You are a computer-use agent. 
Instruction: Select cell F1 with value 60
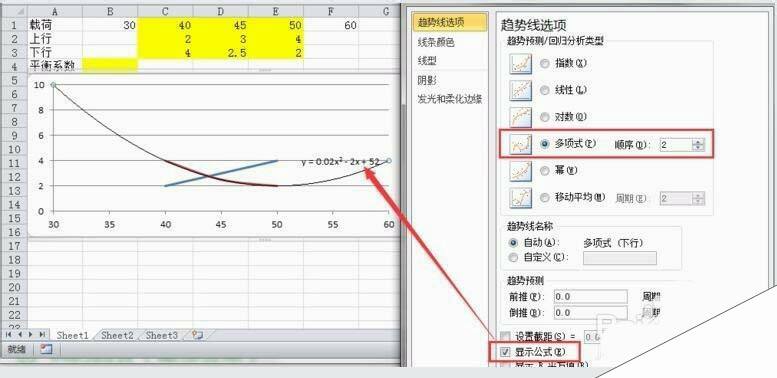point(331,25)
